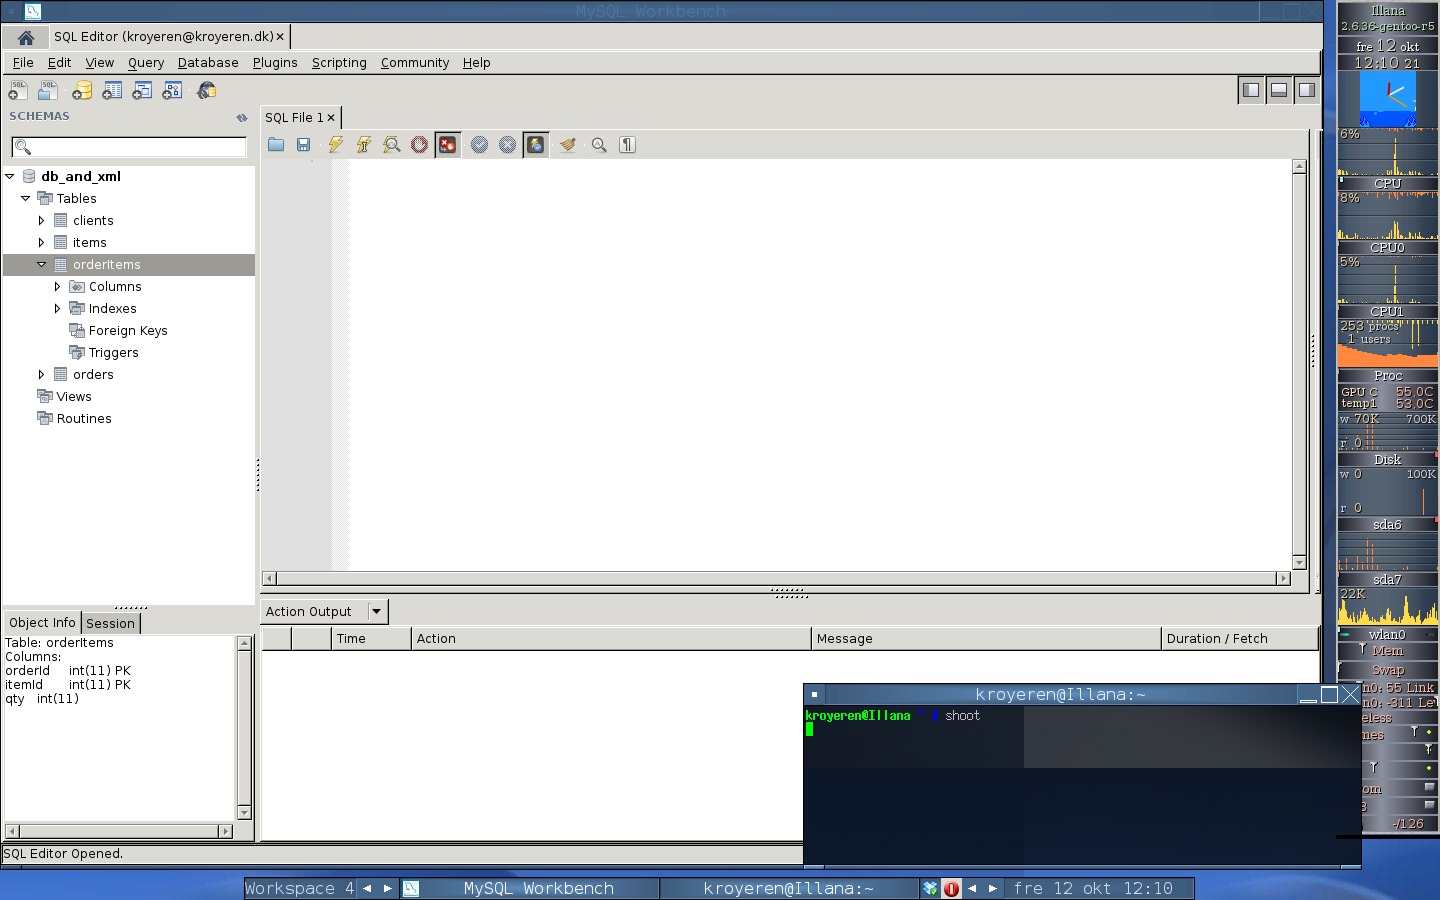Select the Foreign Keys tree item
This screenshot has width=1440, height=900.
[127, 331]
